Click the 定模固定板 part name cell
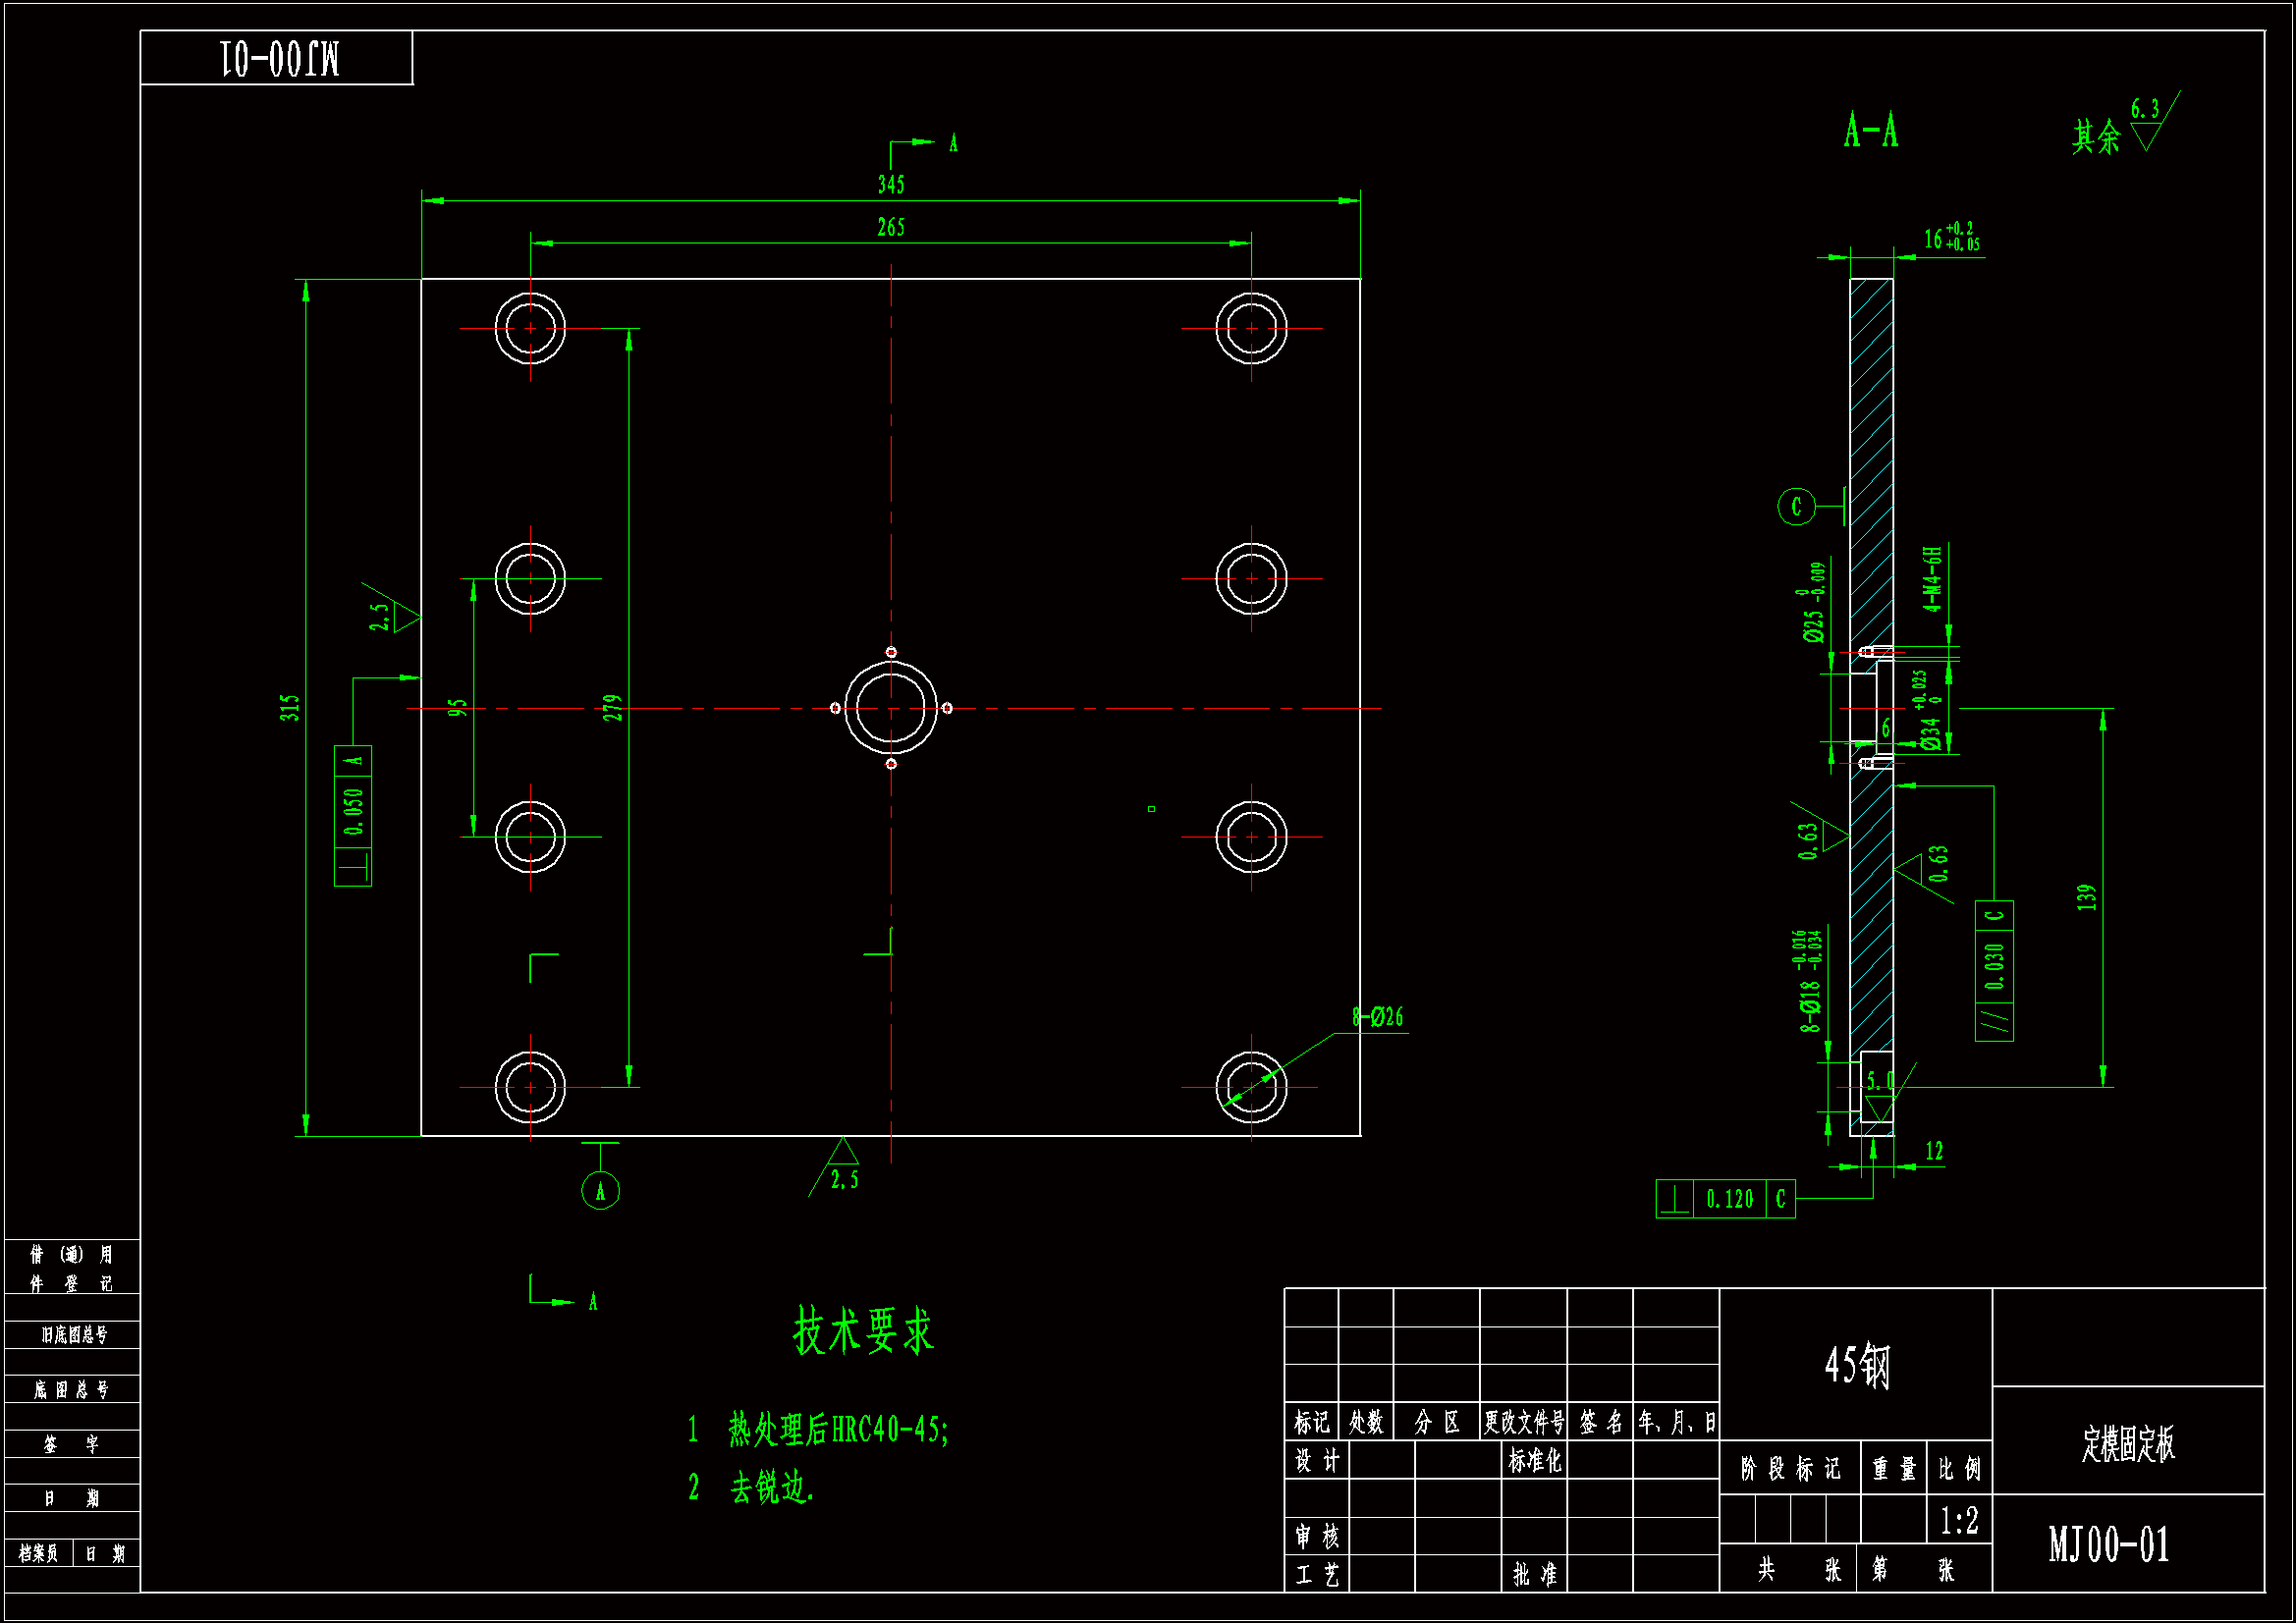This screenshot has height=1623, width=2296. [2128, 1444]
